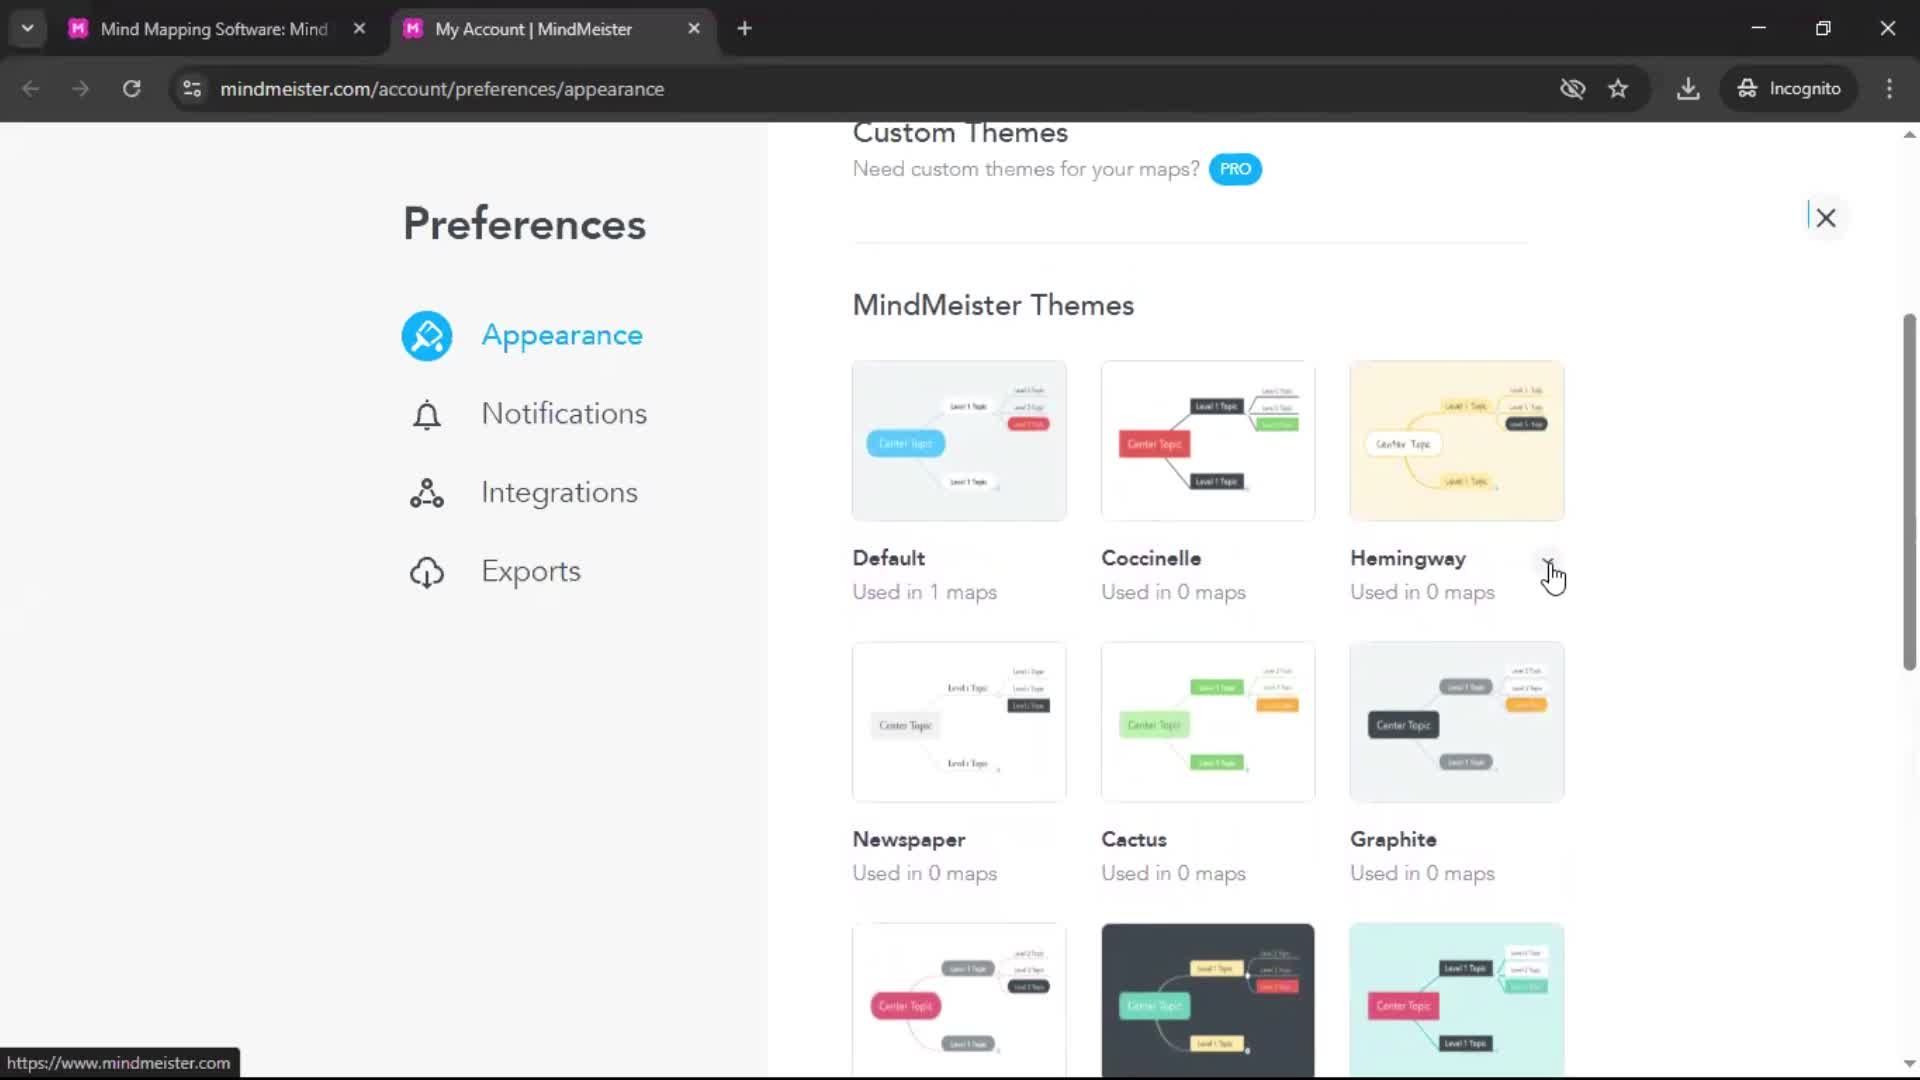Open Appearance preferences
Image resolution: width=1920 pixels, height=1080 pixels.
coord(562,336)
